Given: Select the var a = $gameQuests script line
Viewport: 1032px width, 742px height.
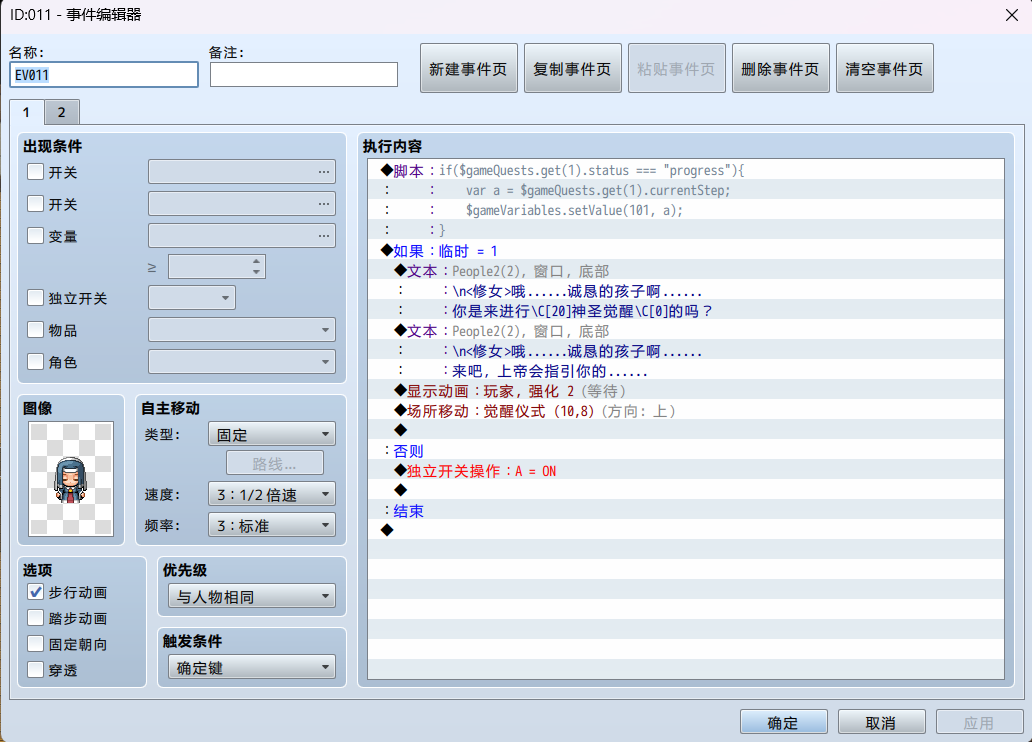Looking at the screenshot, I should (x=686, y=190).
